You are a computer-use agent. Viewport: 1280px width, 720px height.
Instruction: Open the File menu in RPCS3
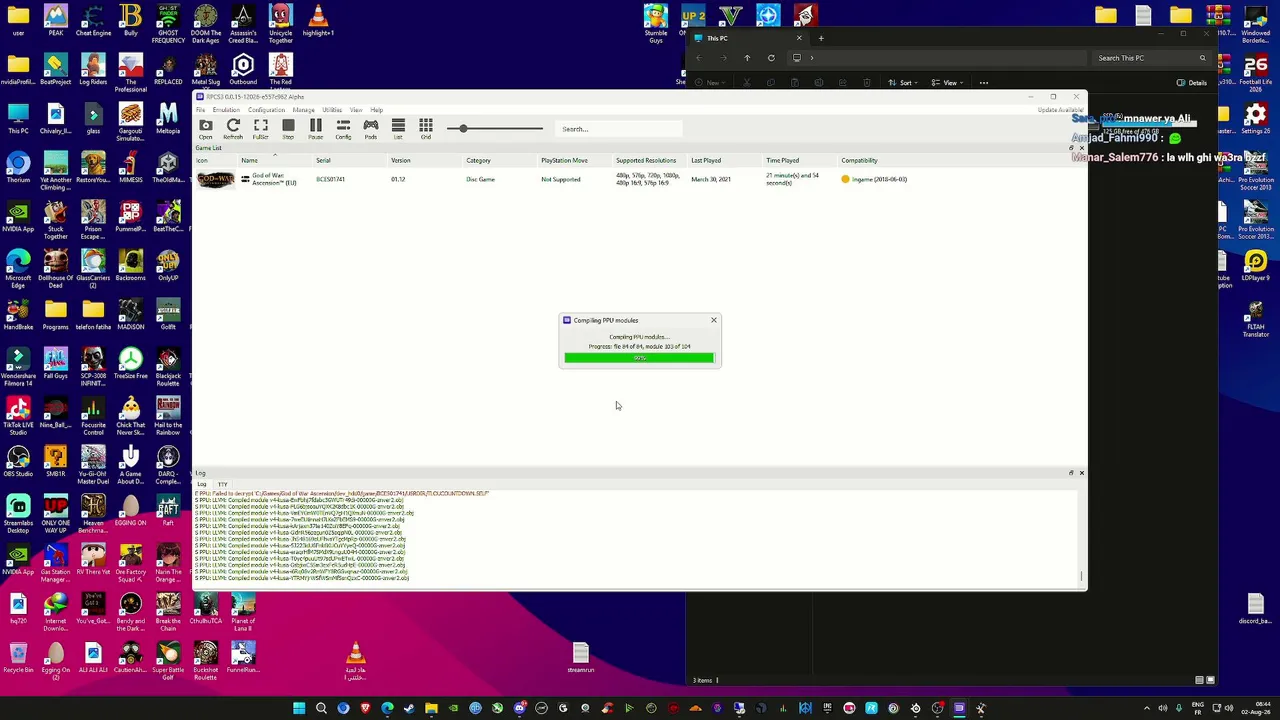point(200,110)
